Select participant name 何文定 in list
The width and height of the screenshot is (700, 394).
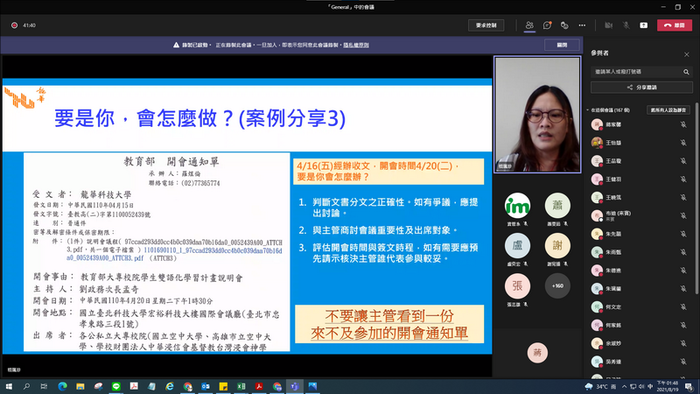(x=613, y=307)
